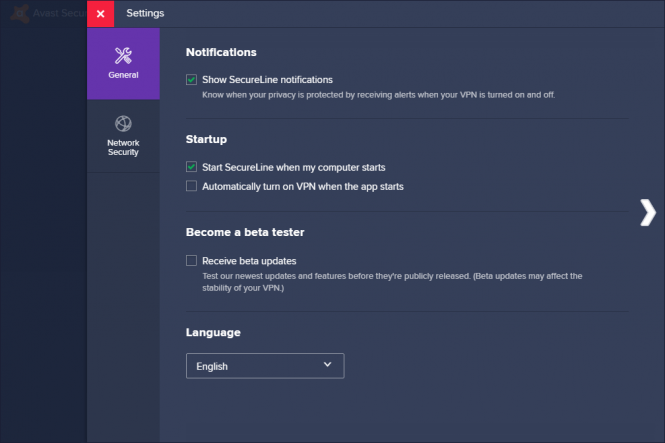Click the Settings title text
The height and width of the screenshot is (443, 665).
coord(145,14)
